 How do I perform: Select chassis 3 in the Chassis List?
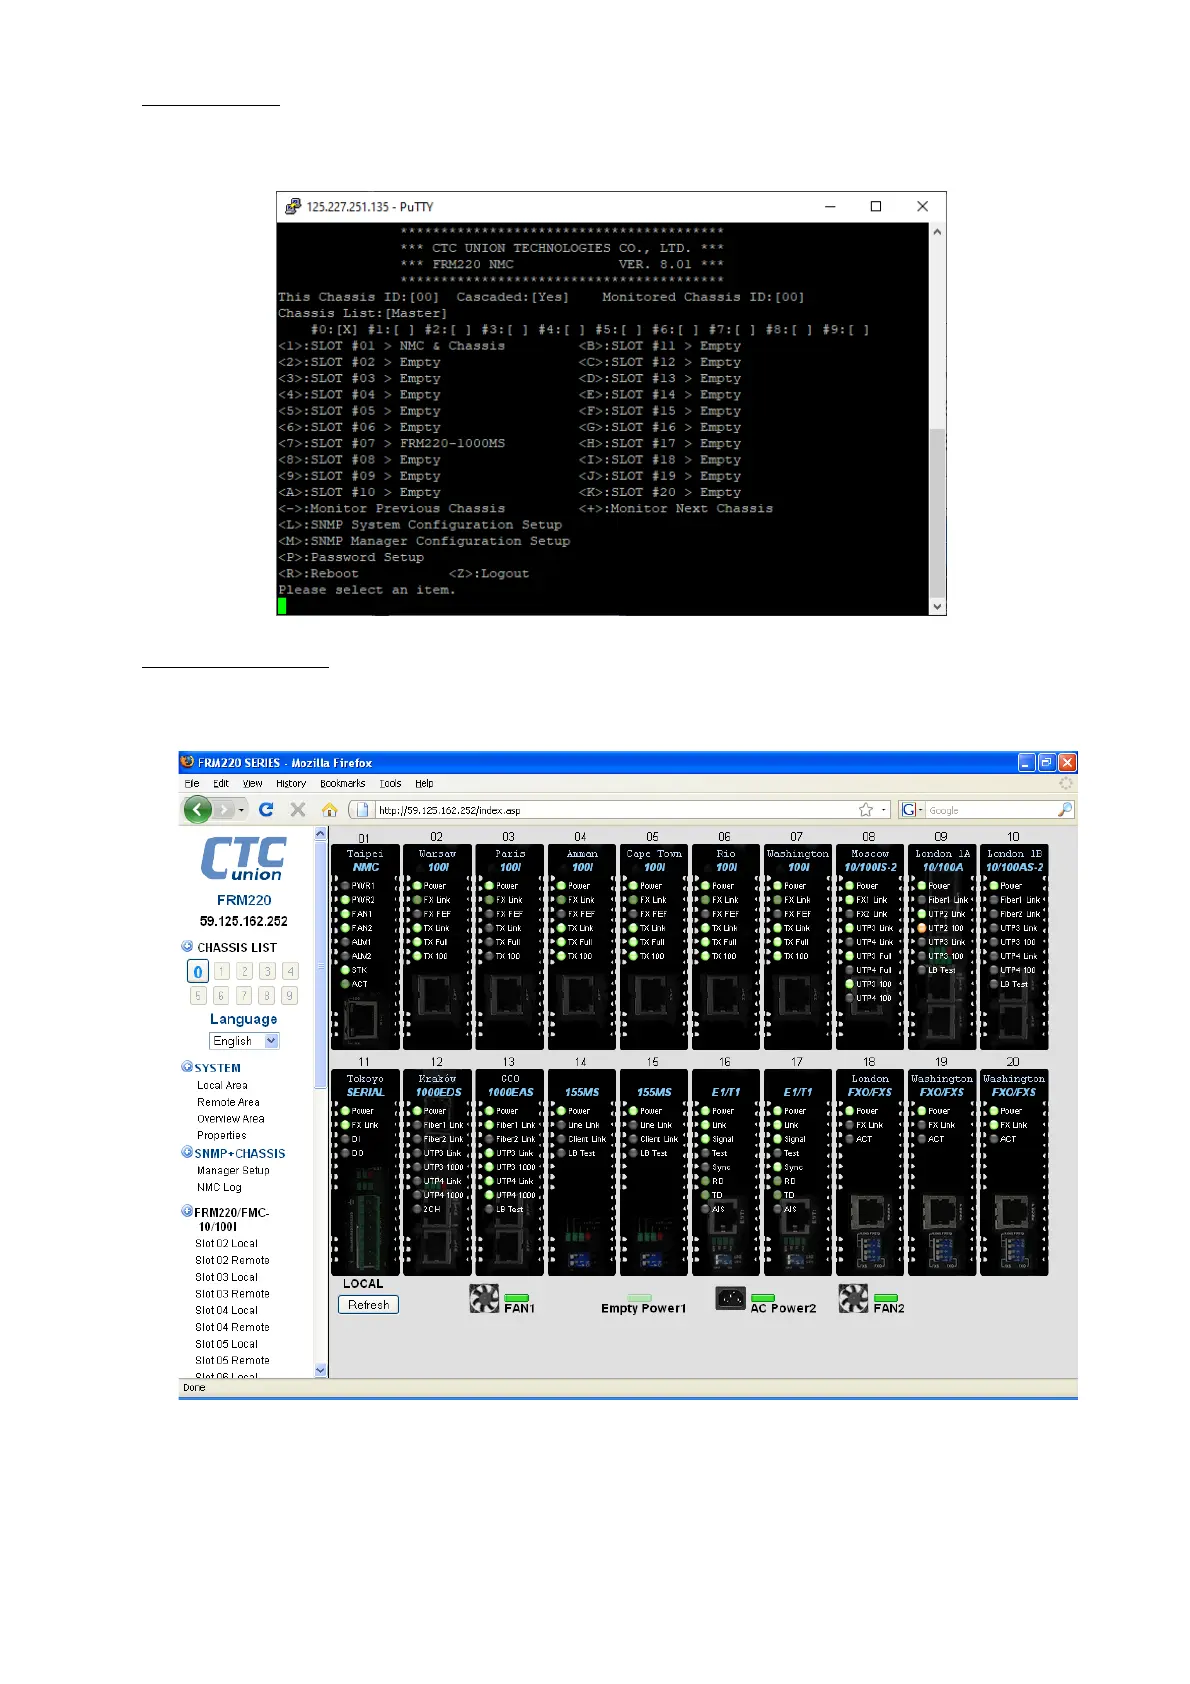267,971
